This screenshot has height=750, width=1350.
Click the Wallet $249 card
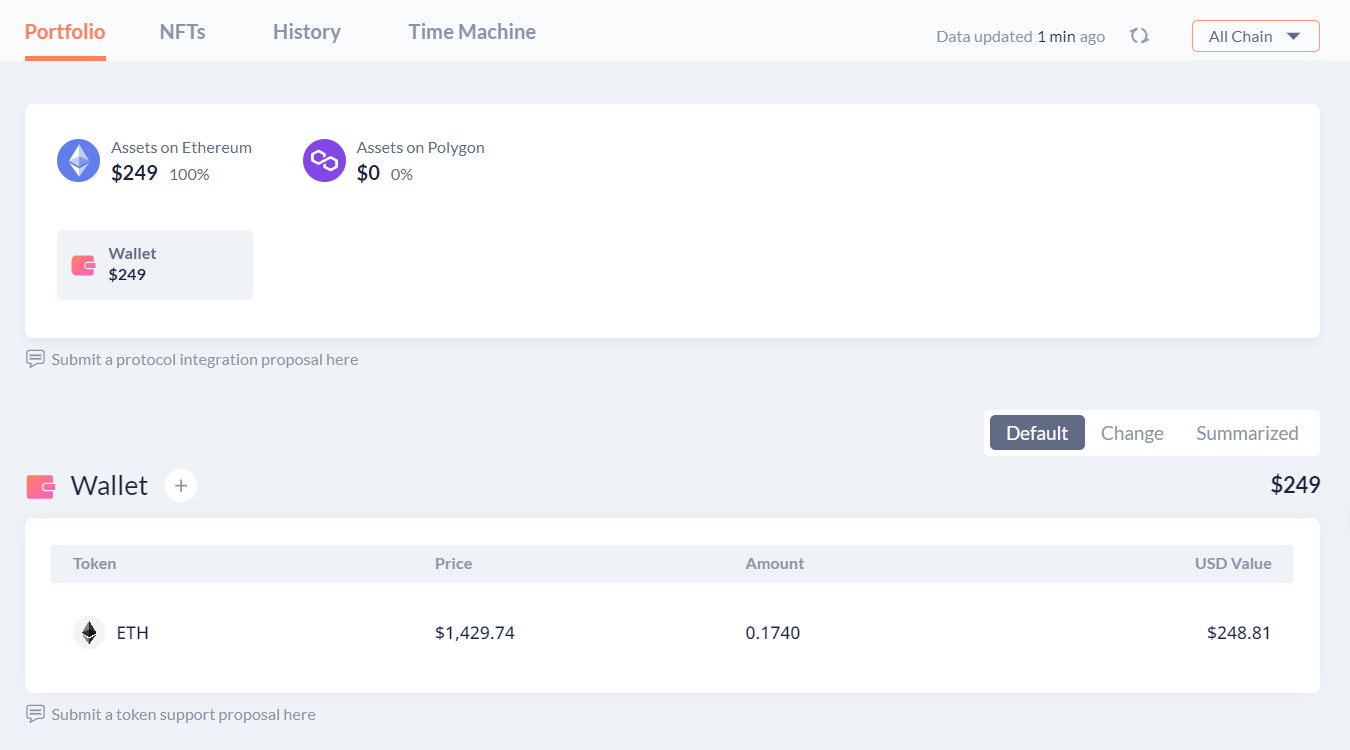(x=155, y=265)
